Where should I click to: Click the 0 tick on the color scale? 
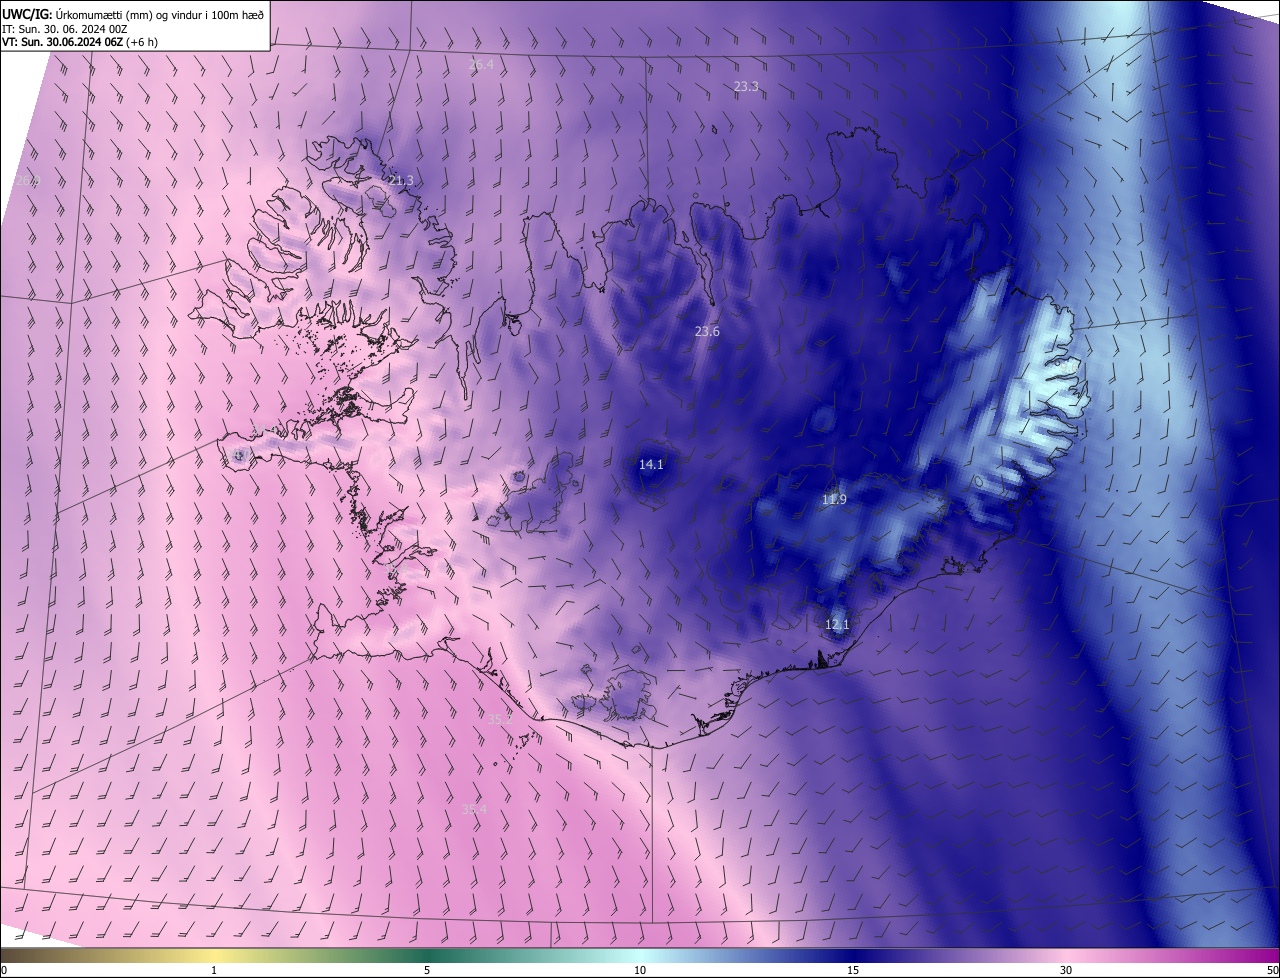click(4, 971)
